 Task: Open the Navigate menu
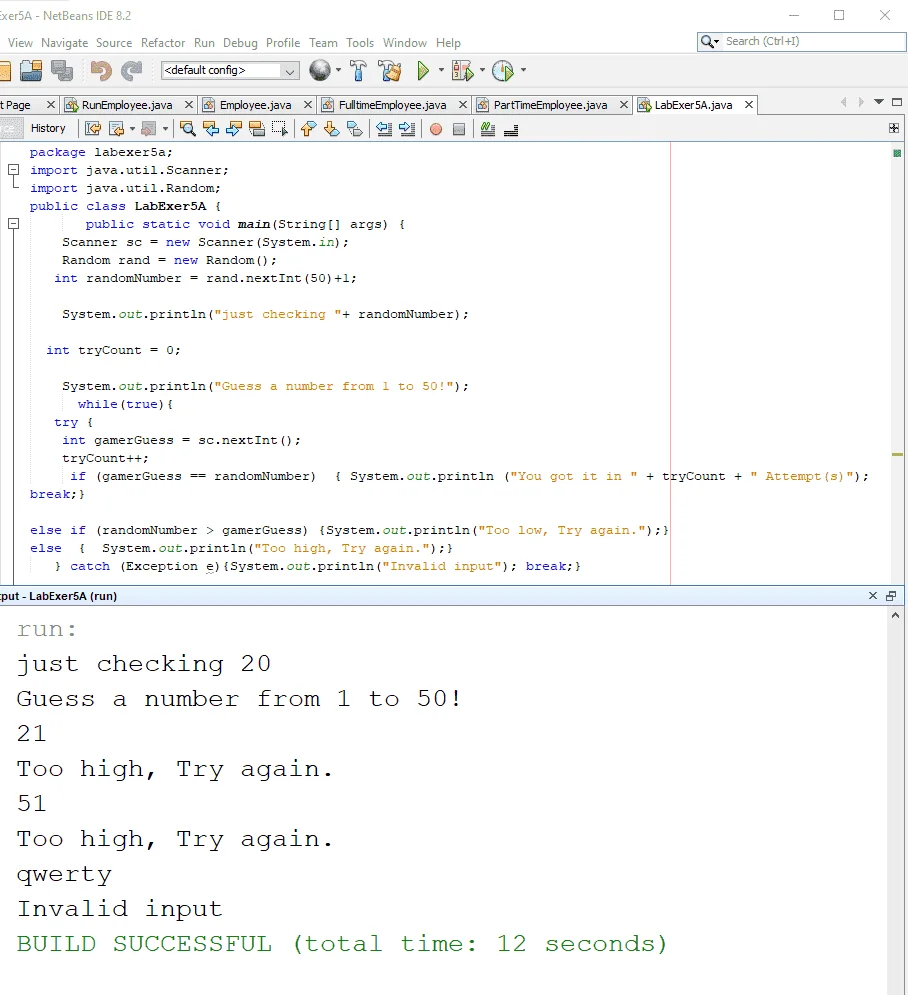(x=65, y=43)
